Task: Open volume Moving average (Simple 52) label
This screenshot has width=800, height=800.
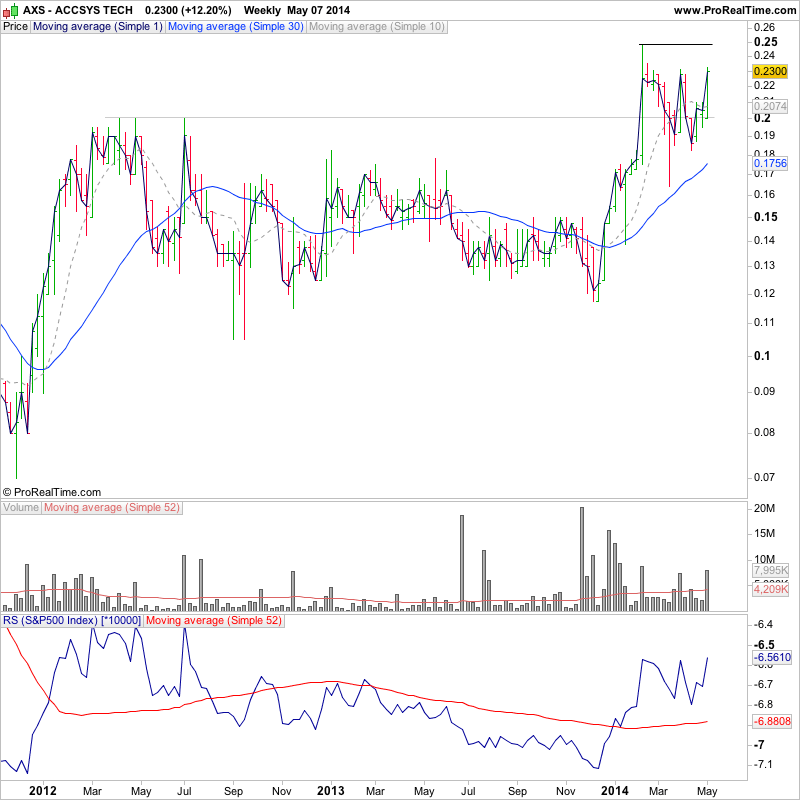Action: pos(112,508)
